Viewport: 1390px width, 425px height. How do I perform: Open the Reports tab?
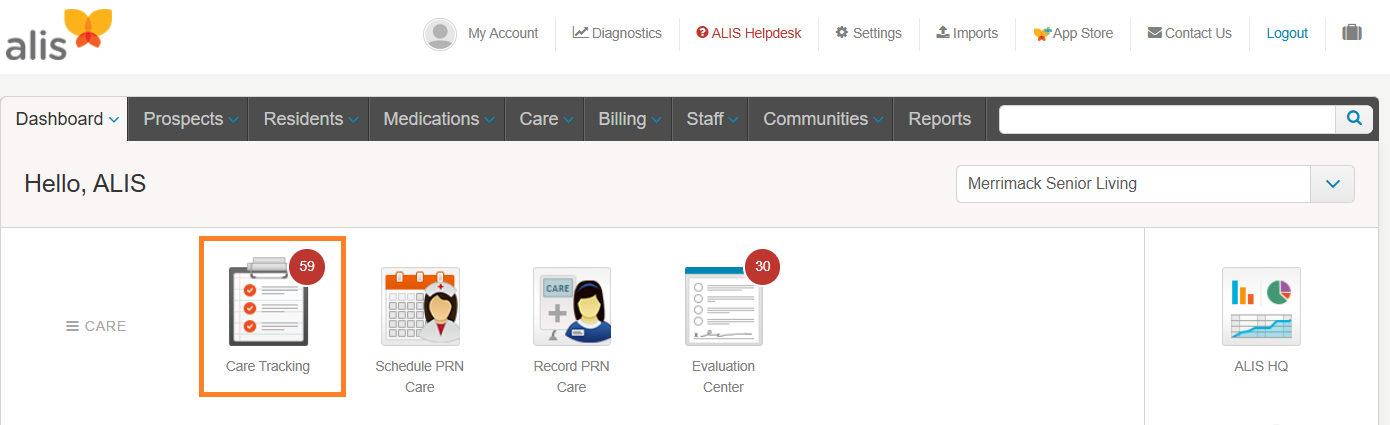(x=939, y=119)
